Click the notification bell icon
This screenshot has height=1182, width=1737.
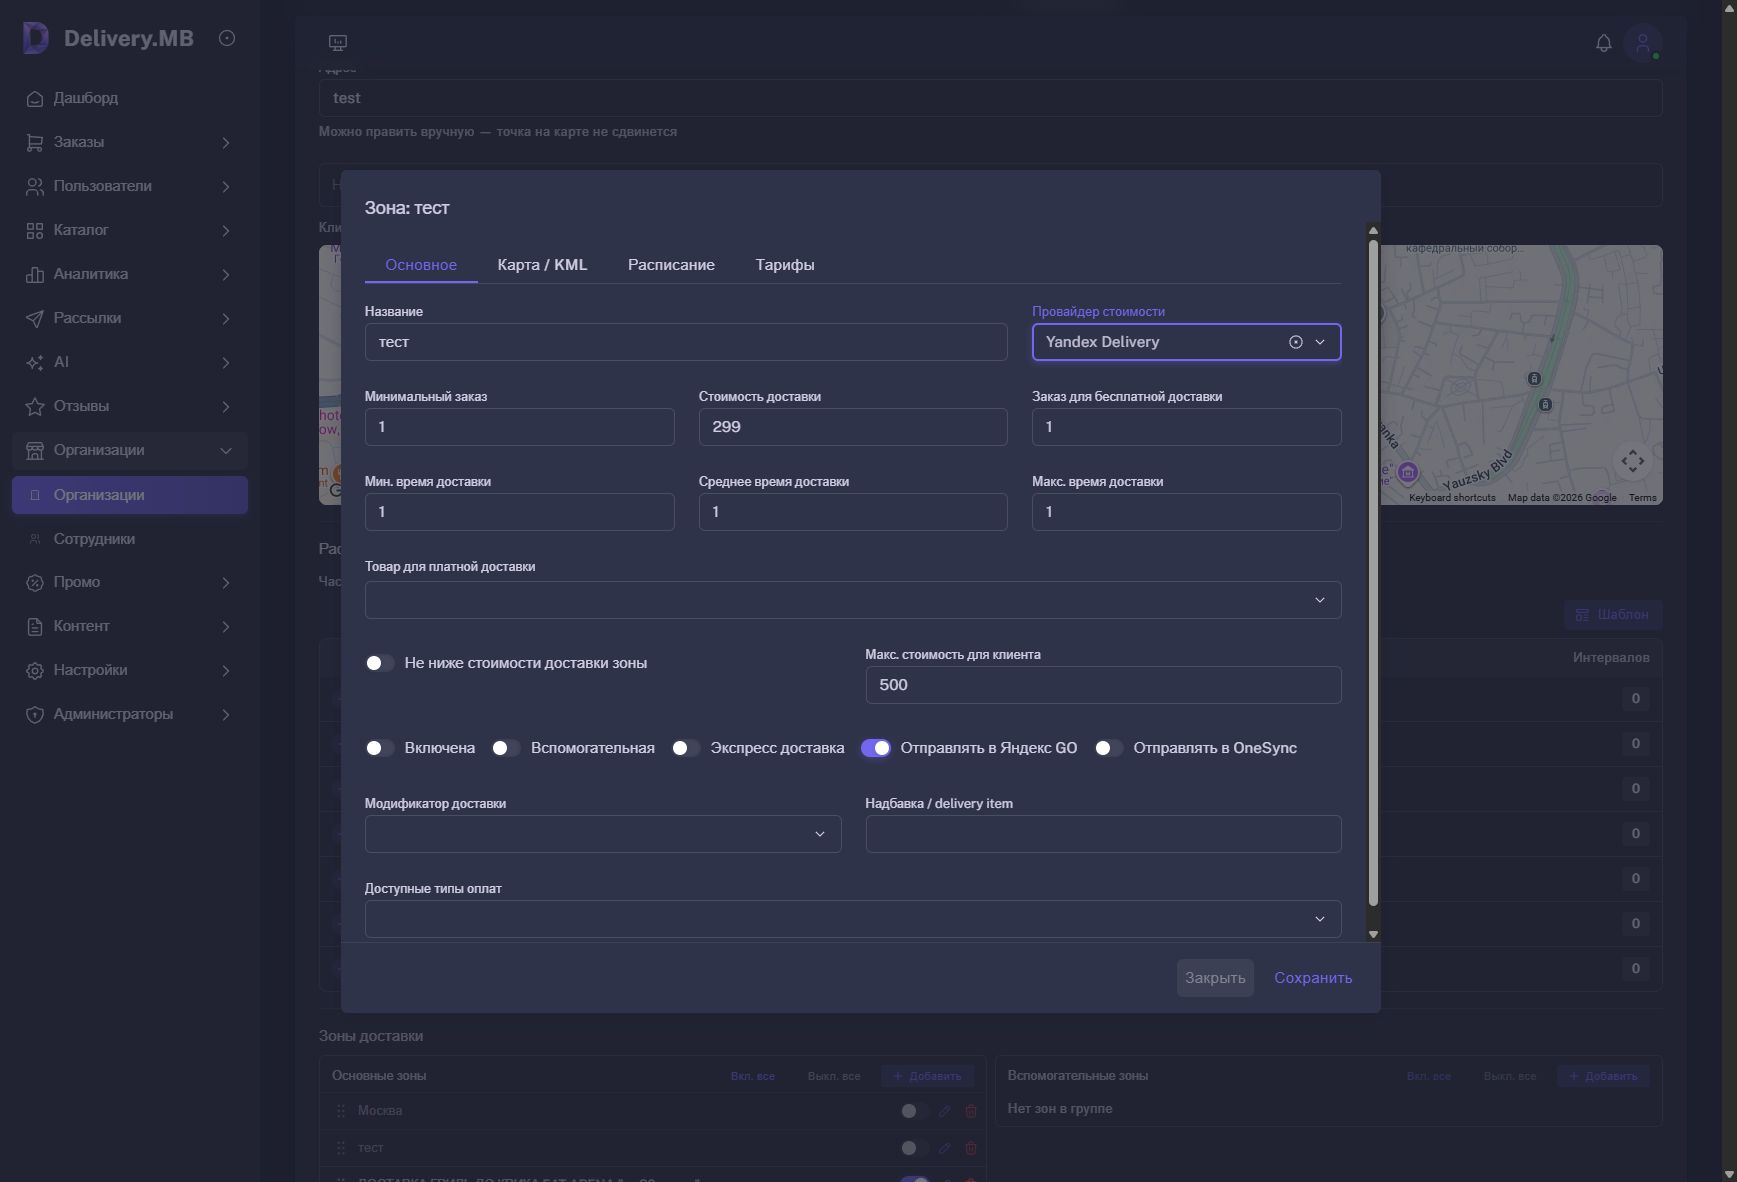[x=1603, y=43]
